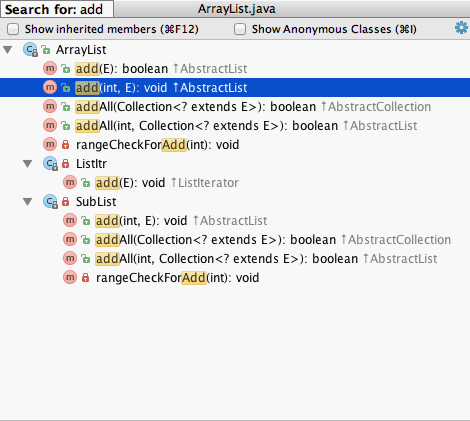470x421 pixels.
Task: Collapse the SubList tree node
Action: [x=28, y=202]
